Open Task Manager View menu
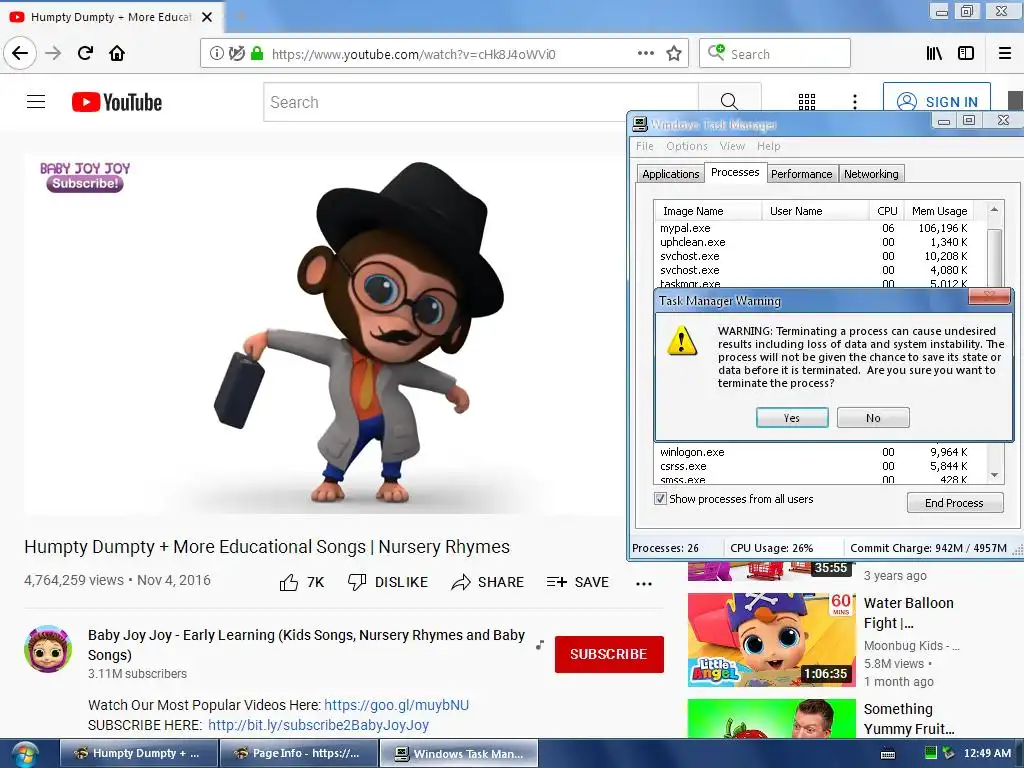Image resolution: width=1024 pixels, height=768 pixels. (x=732, y=146)
